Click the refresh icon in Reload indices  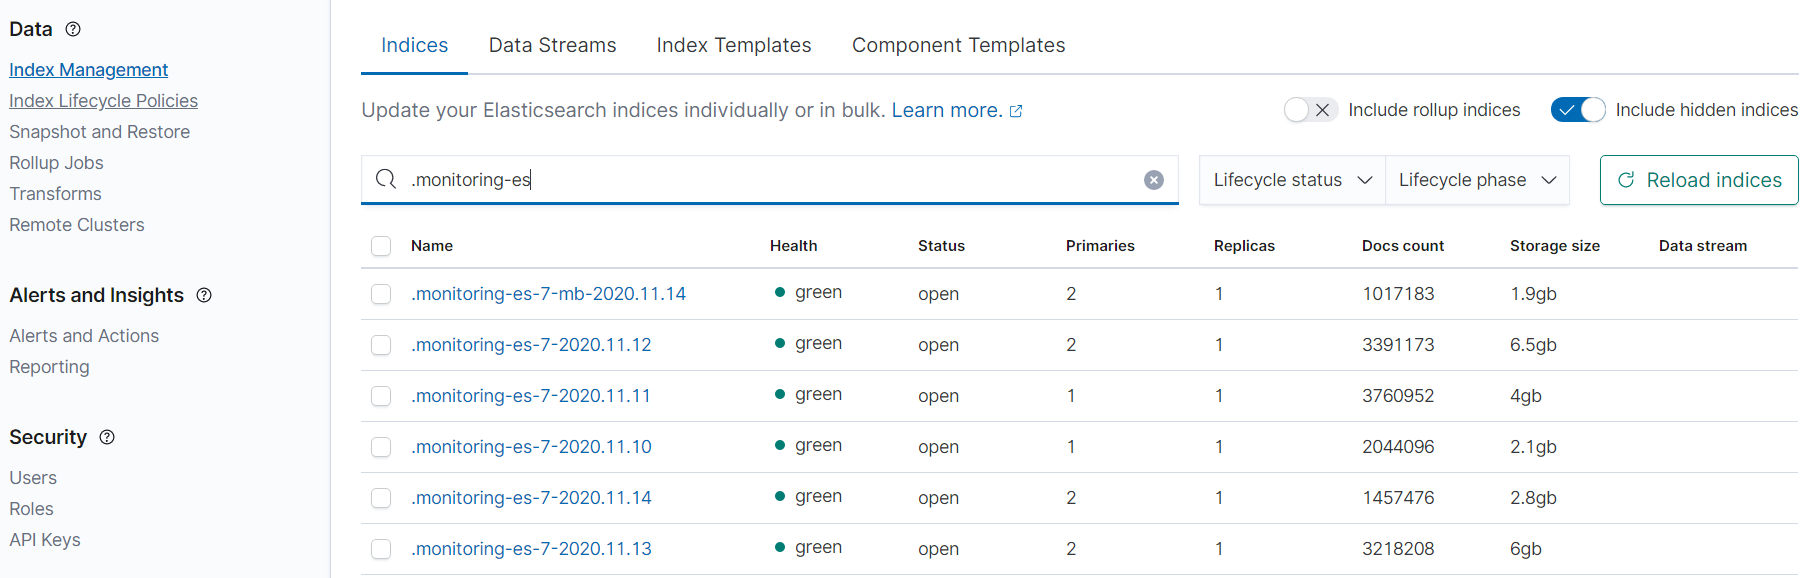tap(1626, 180)
